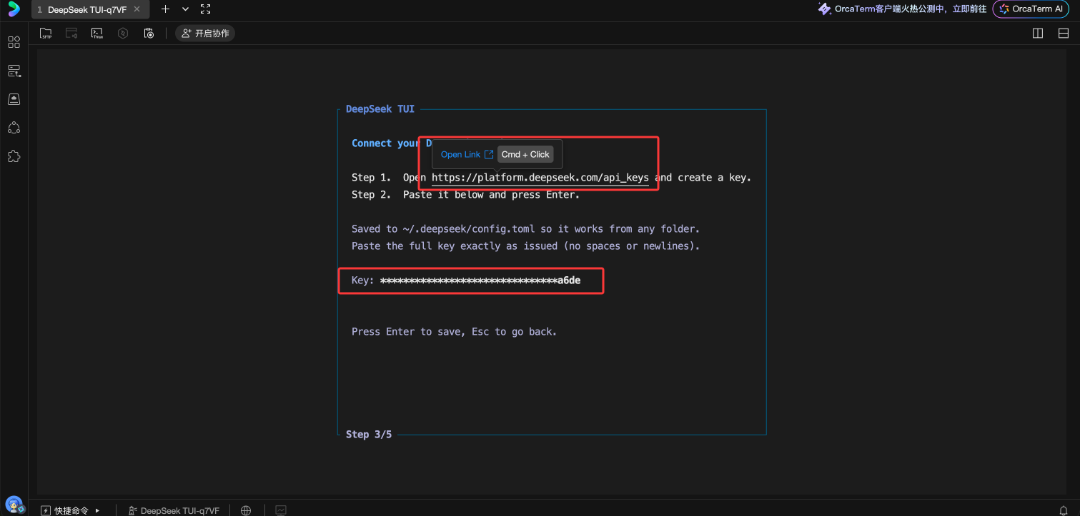
Task: Click 'Press Enter to save, Esc to go back.'
Action: pyautogui.click(x=454, y=332)
